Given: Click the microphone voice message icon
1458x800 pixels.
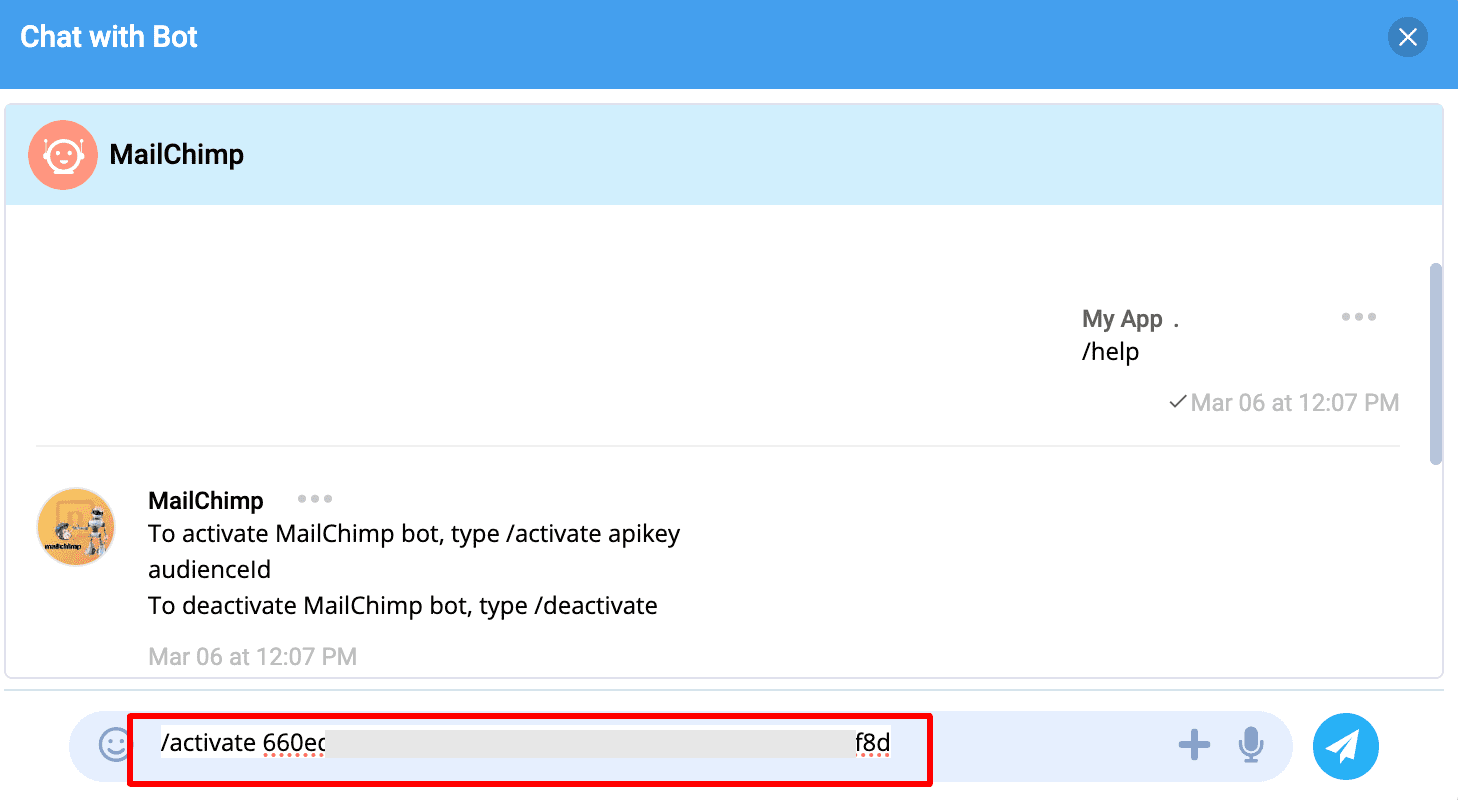Looking at the screenshot, I should tap(1250, 745).
